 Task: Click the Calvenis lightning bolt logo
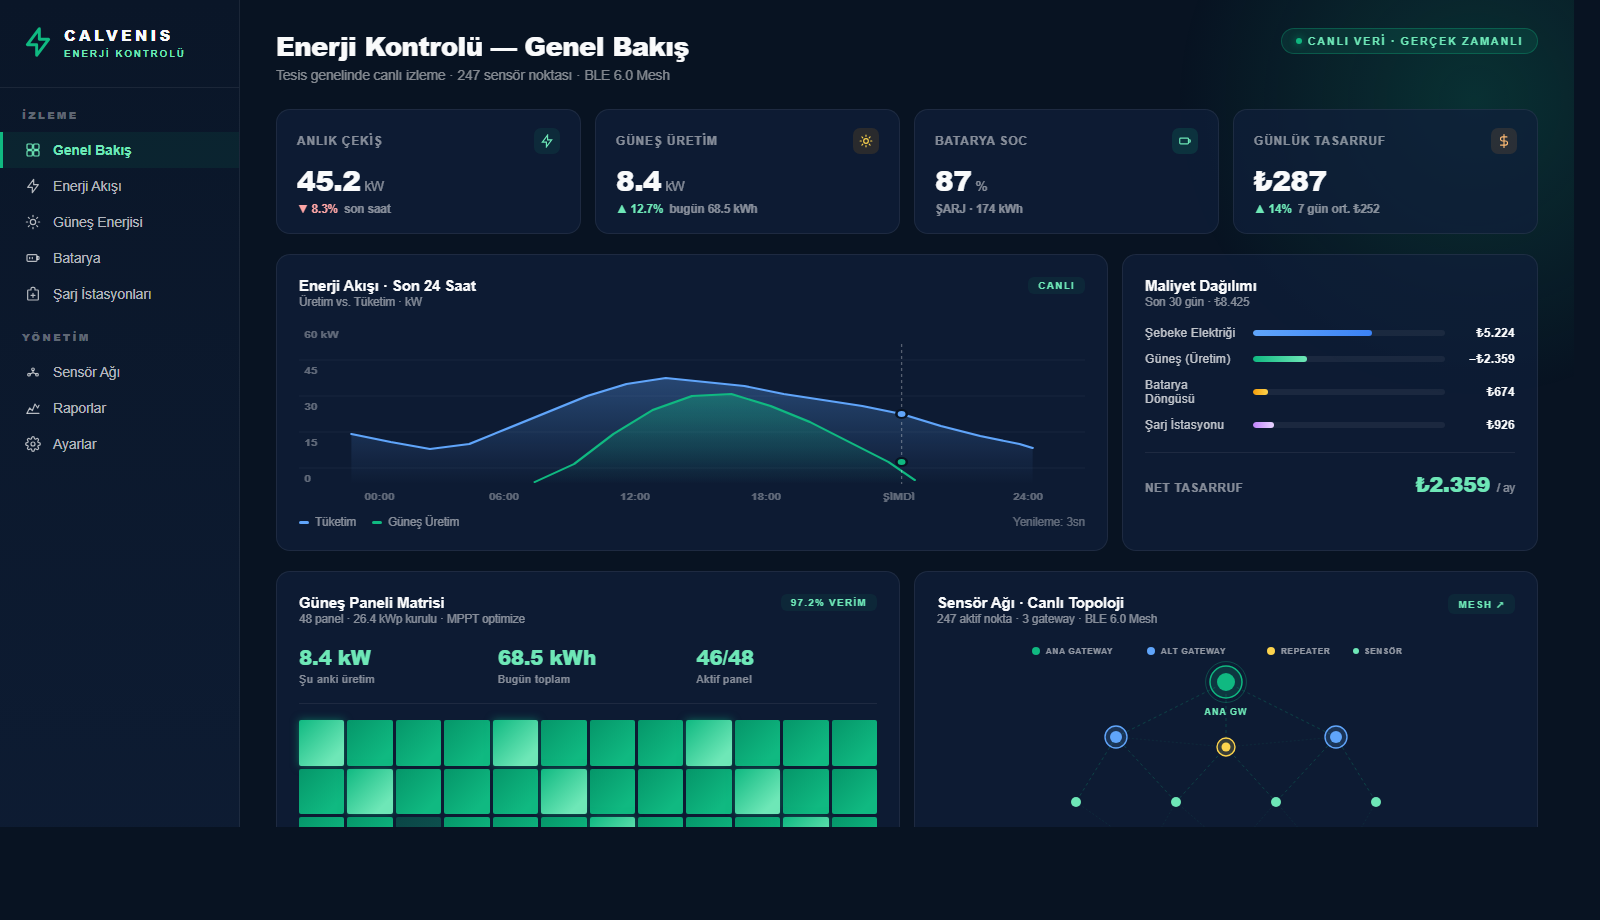(38, 42)
